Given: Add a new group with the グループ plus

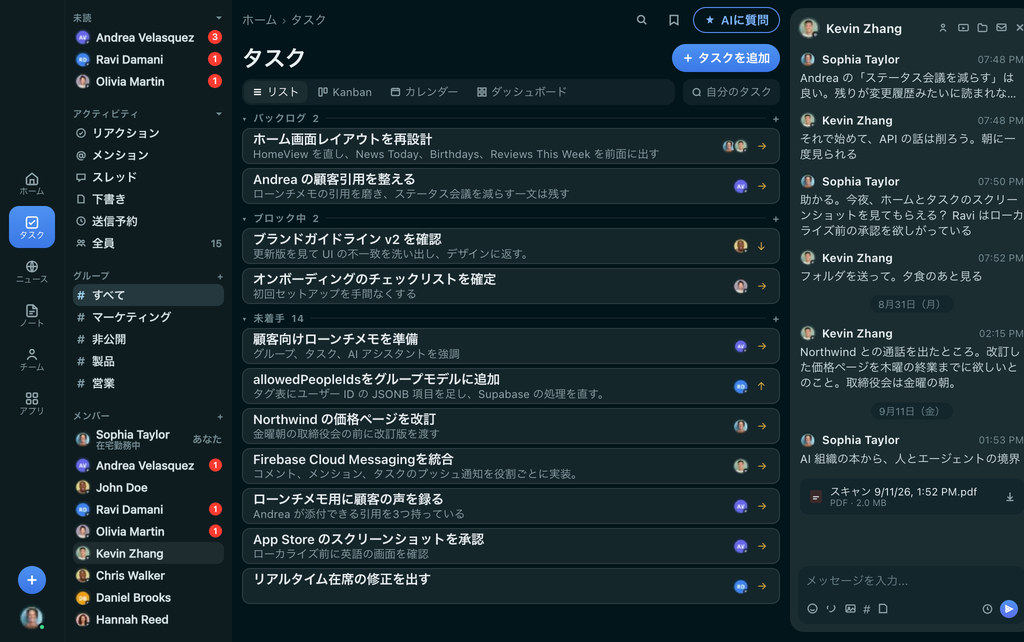Looking at the screenshot, I should click(220, 276).
